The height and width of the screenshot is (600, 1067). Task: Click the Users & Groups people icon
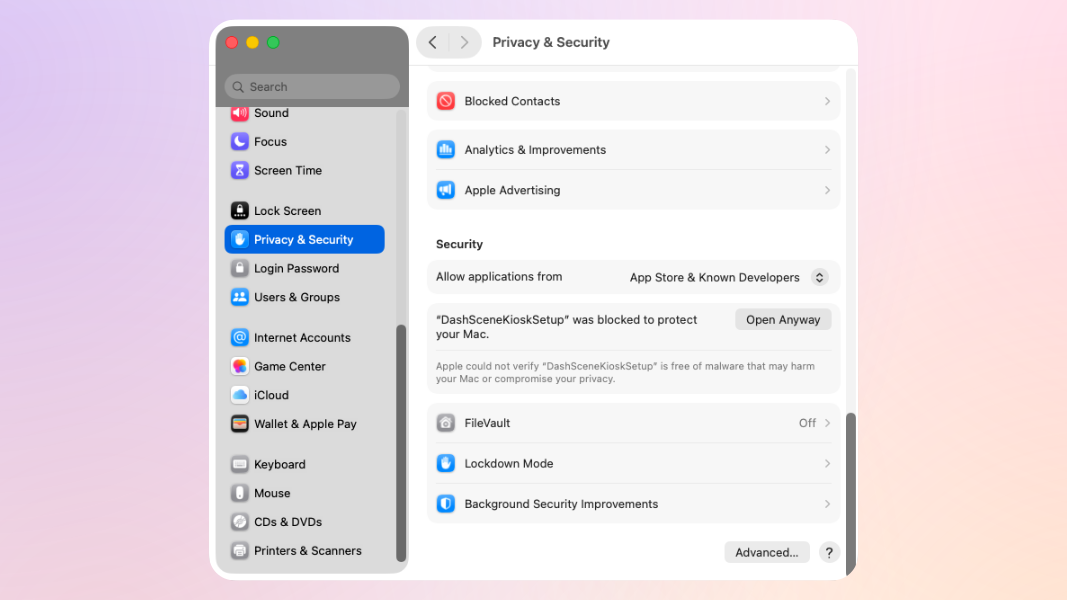240,297
